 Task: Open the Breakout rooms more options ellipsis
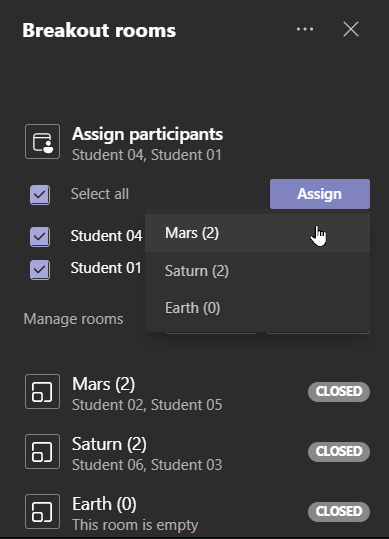click(305, 29)
